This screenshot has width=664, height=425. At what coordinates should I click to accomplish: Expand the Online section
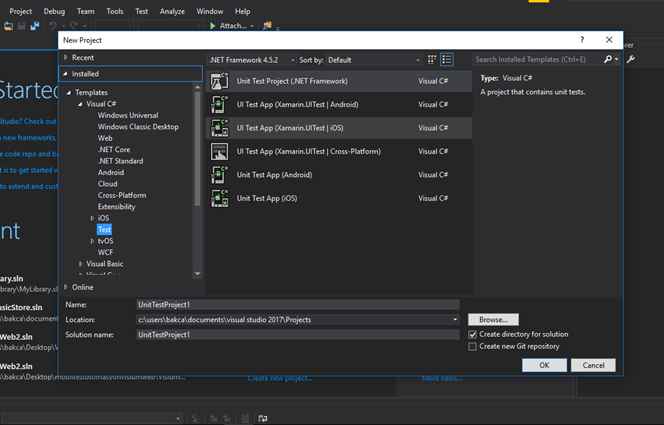click(66, 287)
